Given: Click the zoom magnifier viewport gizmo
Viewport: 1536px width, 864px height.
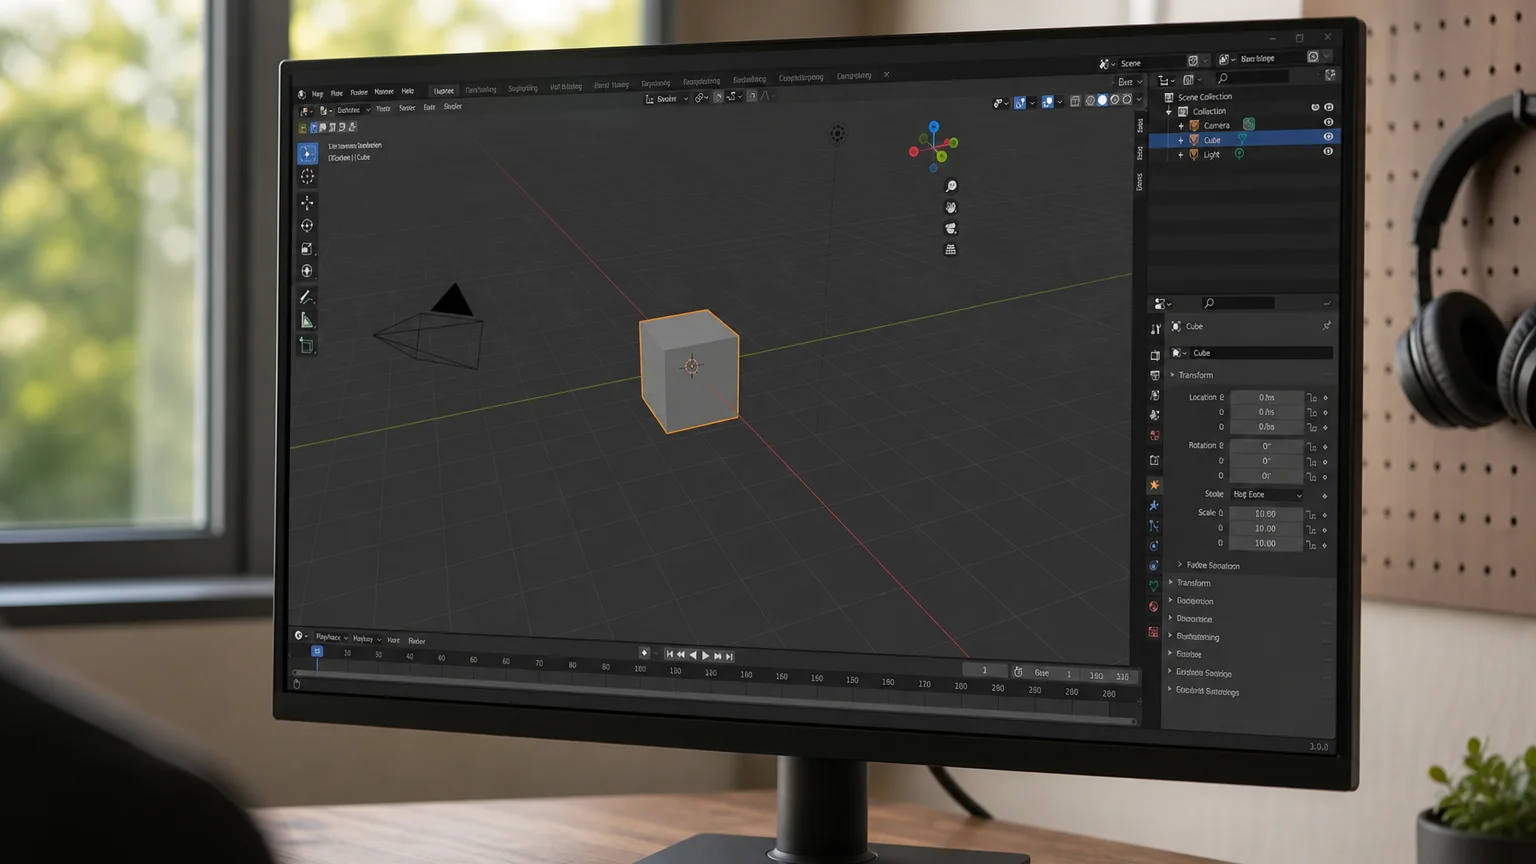Looking at the screenshot, I should [951, 186].
